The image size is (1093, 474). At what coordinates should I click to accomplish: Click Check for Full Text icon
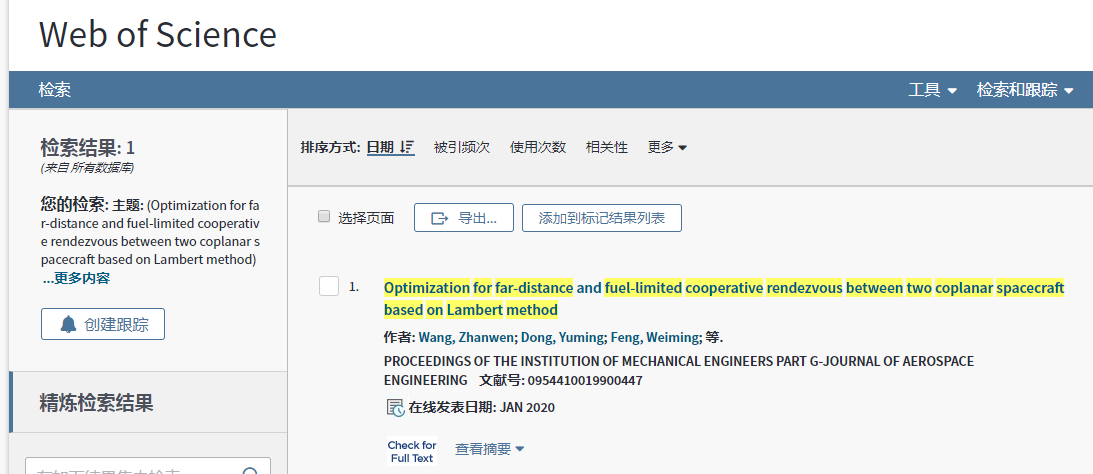click(x=411, y=452)
